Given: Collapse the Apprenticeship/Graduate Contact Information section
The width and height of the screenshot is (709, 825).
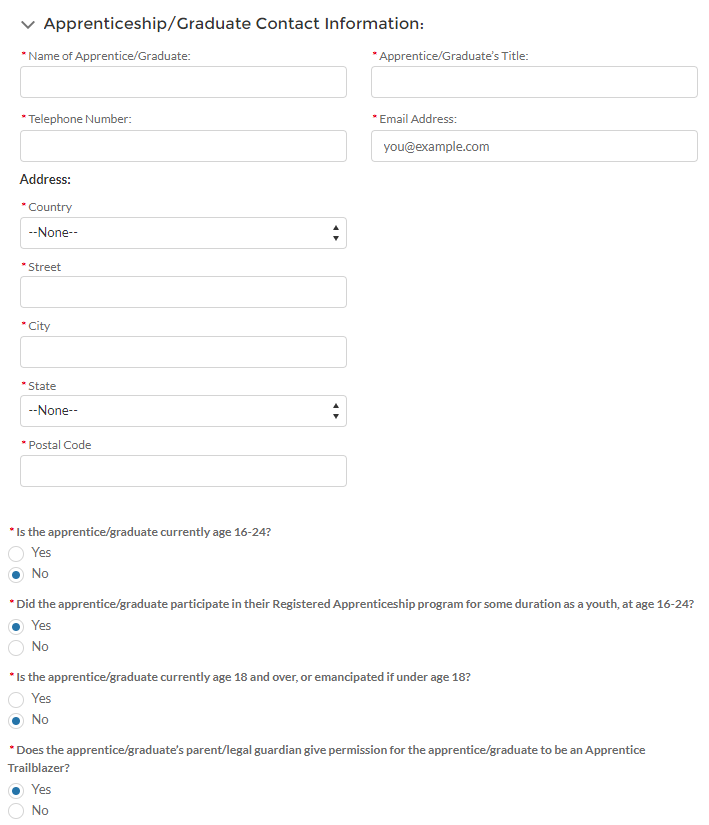Looking at the screenshot, I should pyautogui.click(x=27, y=24).
